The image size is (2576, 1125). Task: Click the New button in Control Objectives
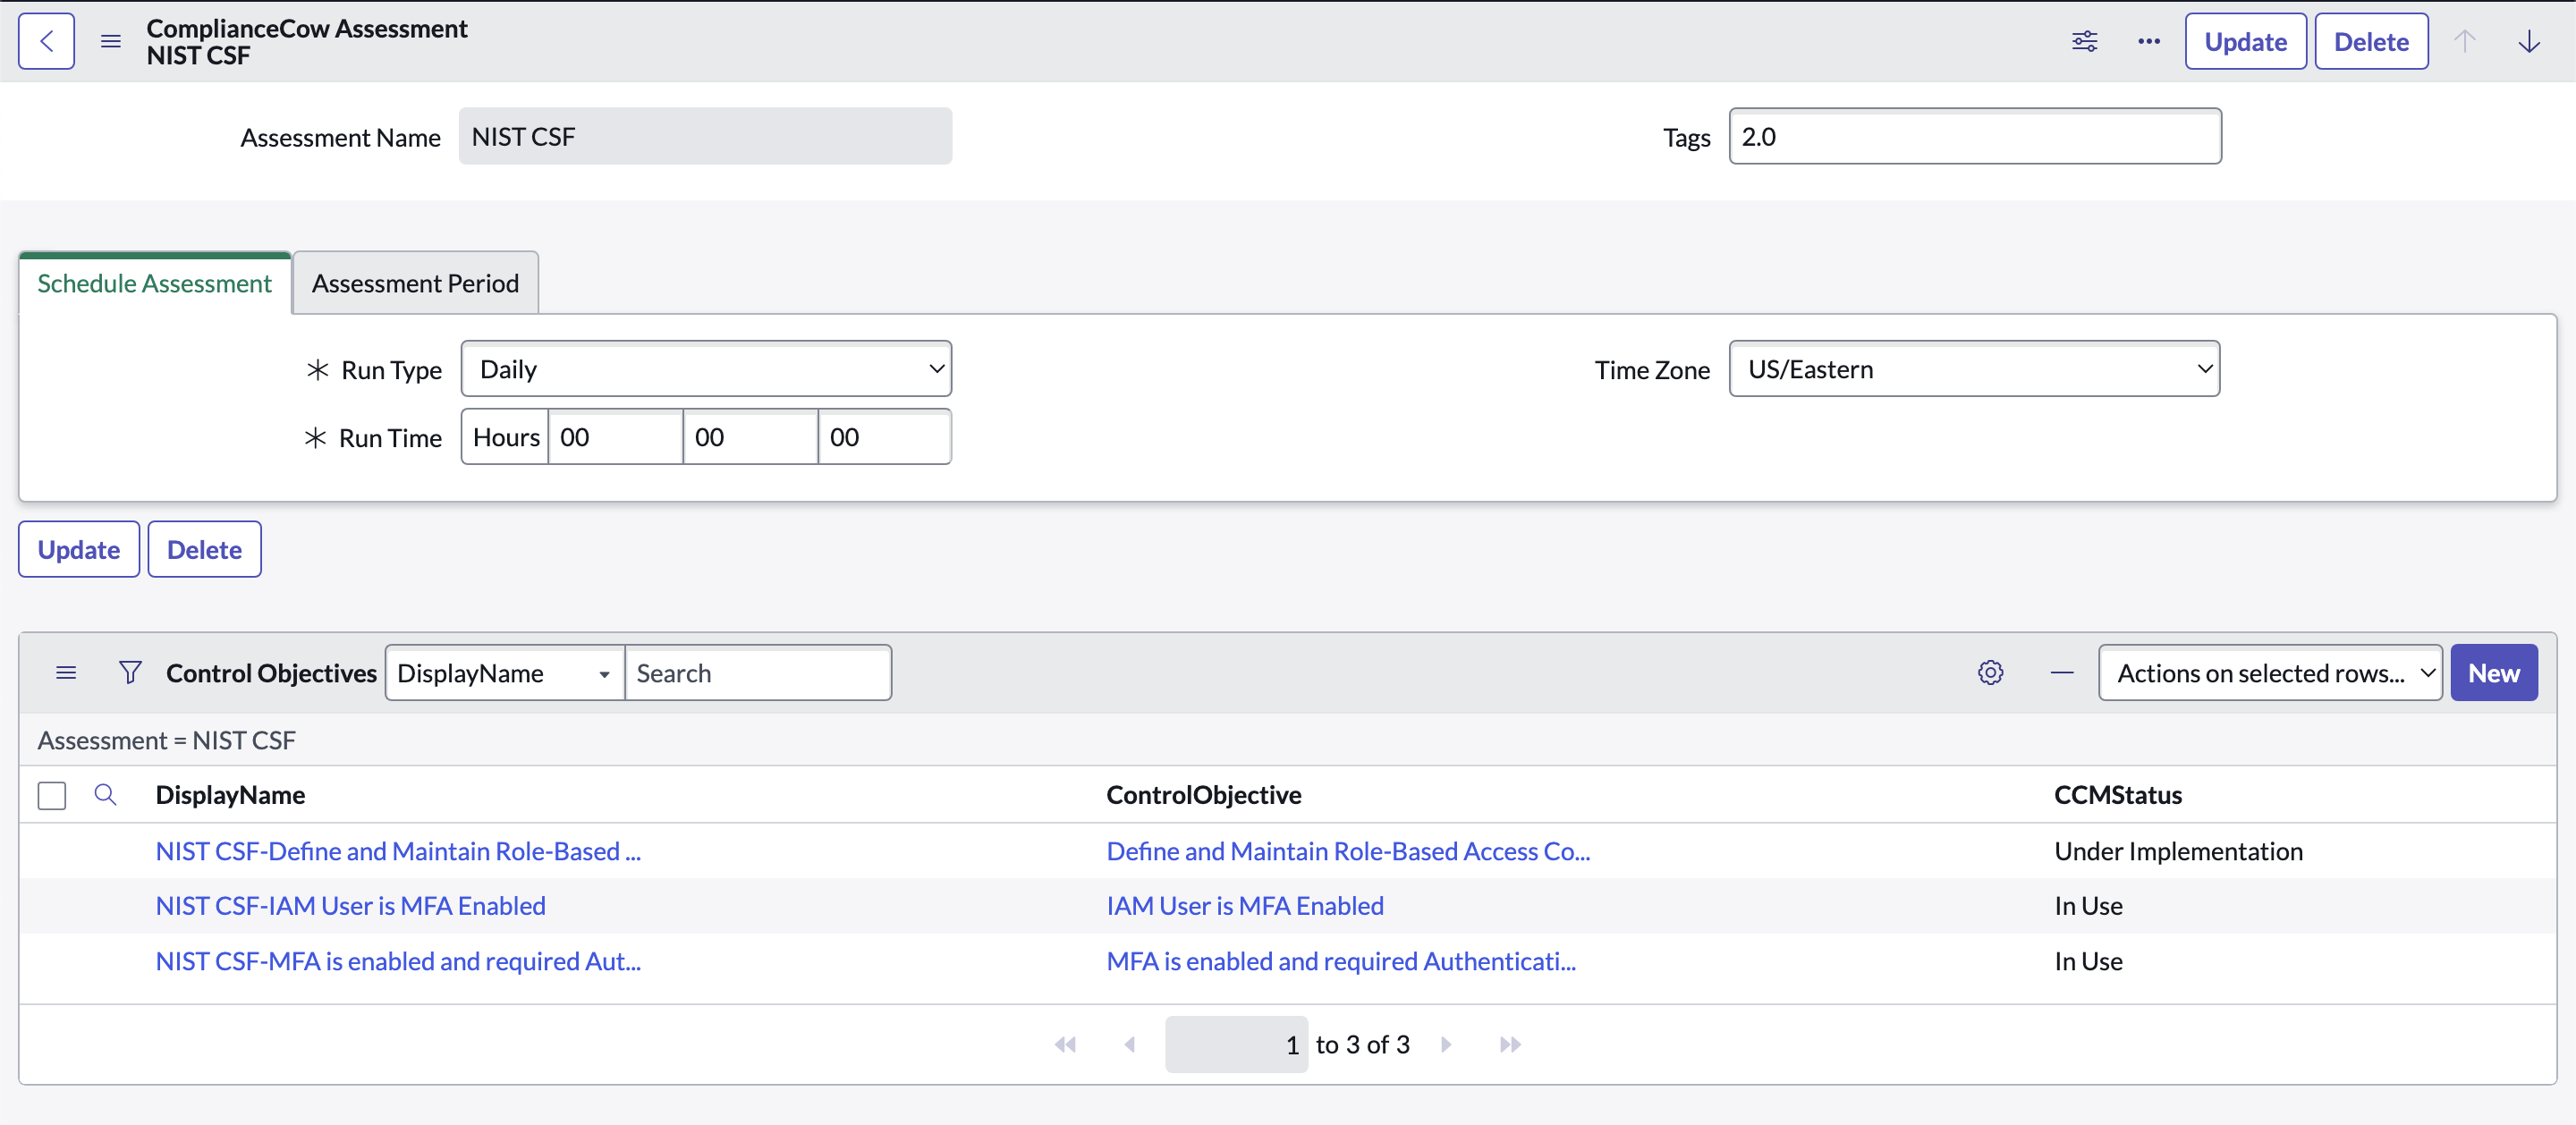click(x=2492, y=672)
